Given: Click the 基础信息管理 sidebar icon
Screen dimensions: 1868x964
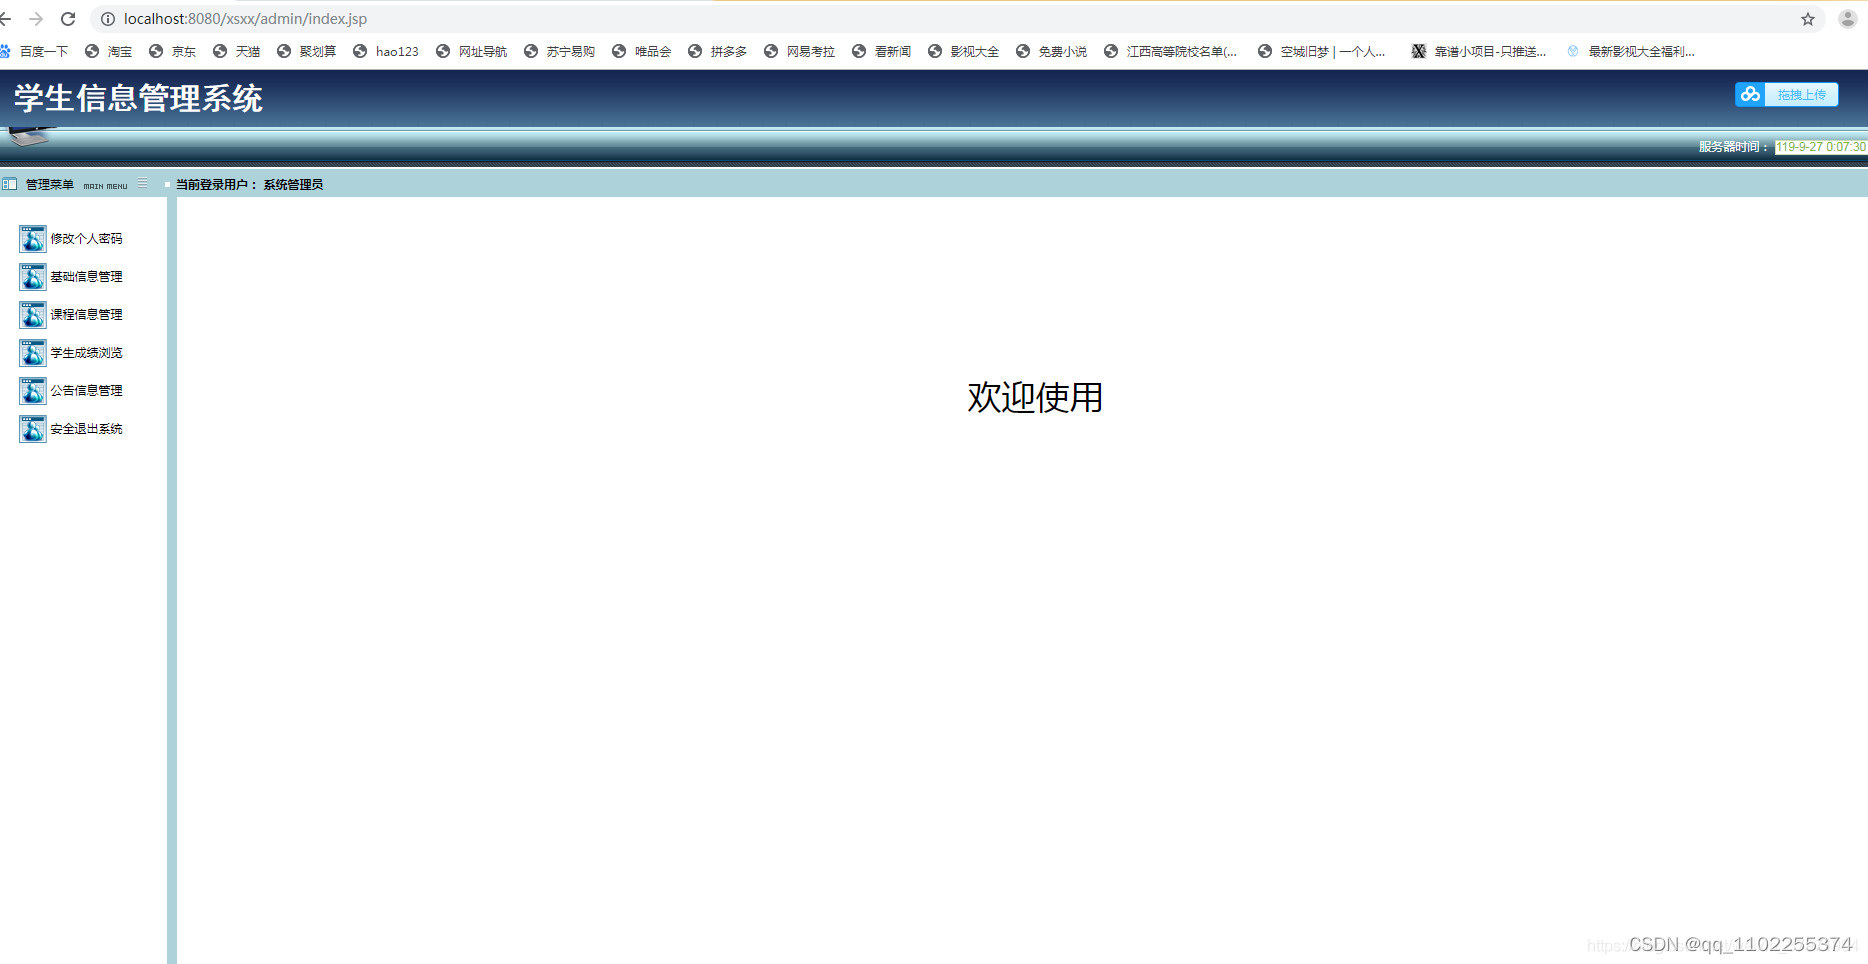Looking at the screenshot, I should tap(31, 277).
